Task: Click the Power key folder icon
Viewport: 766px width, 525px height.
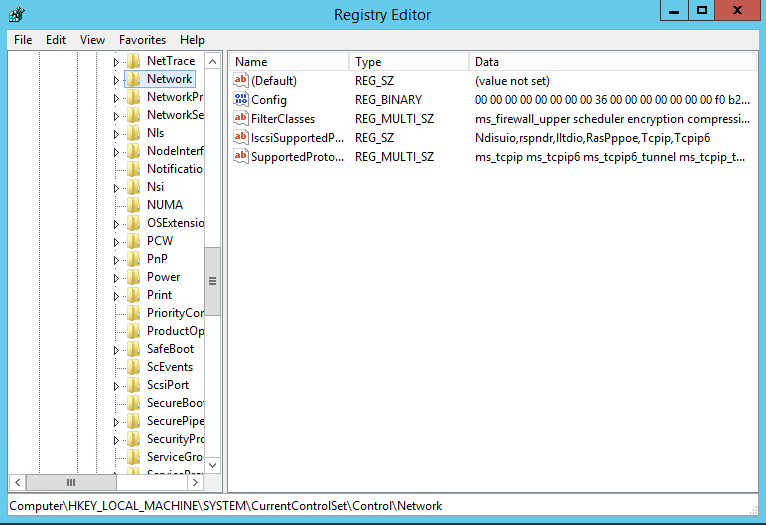Action: (x=133, y=277)
